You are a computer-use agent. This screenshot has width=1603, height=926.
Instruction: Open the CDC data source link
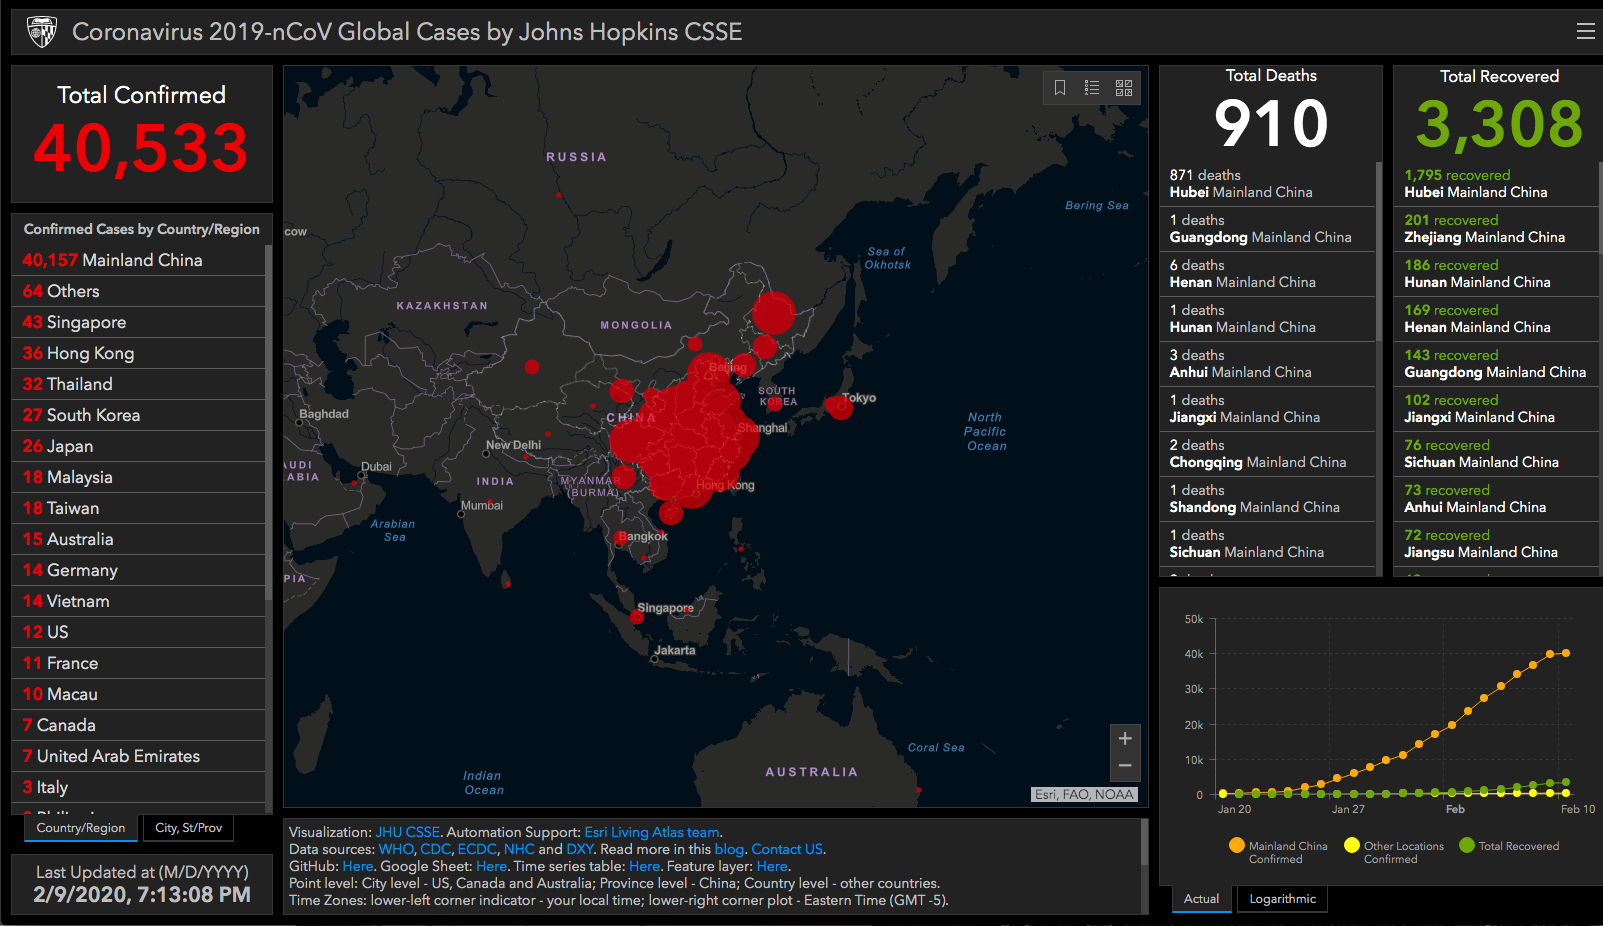tap(435, 849)
